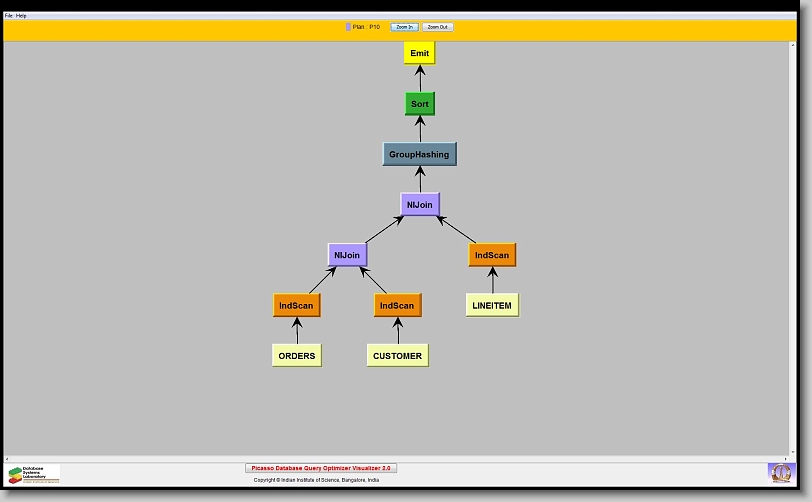
Task: Click the Picasso Database Query Optimizer Visualizer button
Action: (x=321, y=468)
